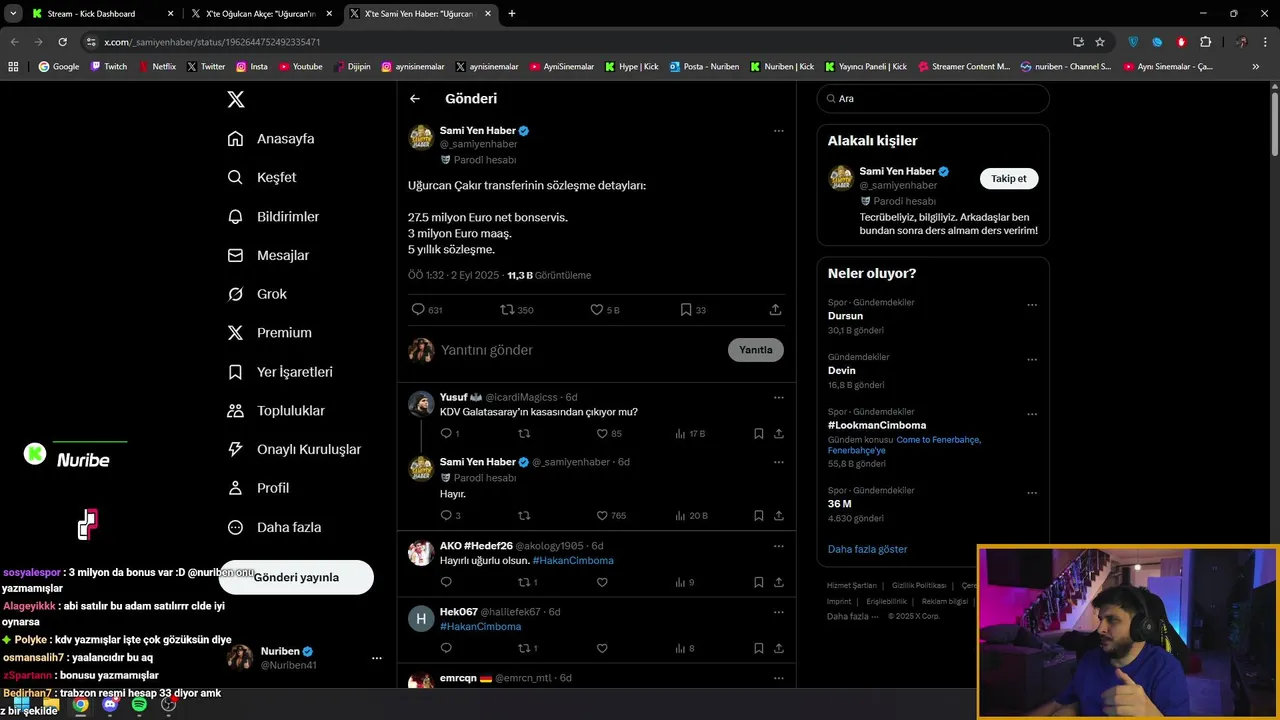
Task: Open Twitch bookmark
Action: click(109, 67)
